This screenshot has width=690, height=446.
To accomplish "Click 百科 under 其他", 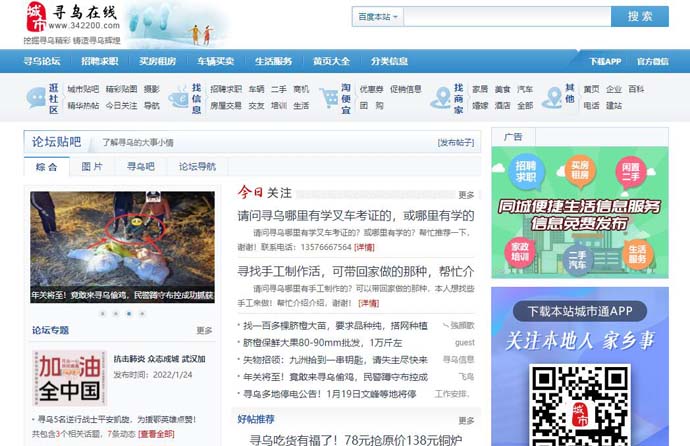I will [x=636, y=89].
